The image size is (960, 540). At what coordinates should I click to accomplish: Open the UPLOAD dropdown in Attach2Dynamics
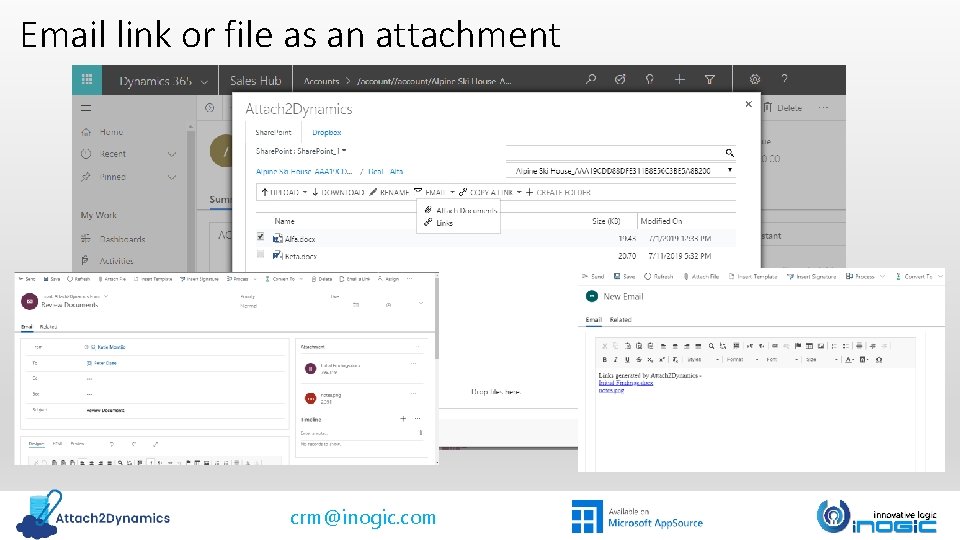point(283,192)
